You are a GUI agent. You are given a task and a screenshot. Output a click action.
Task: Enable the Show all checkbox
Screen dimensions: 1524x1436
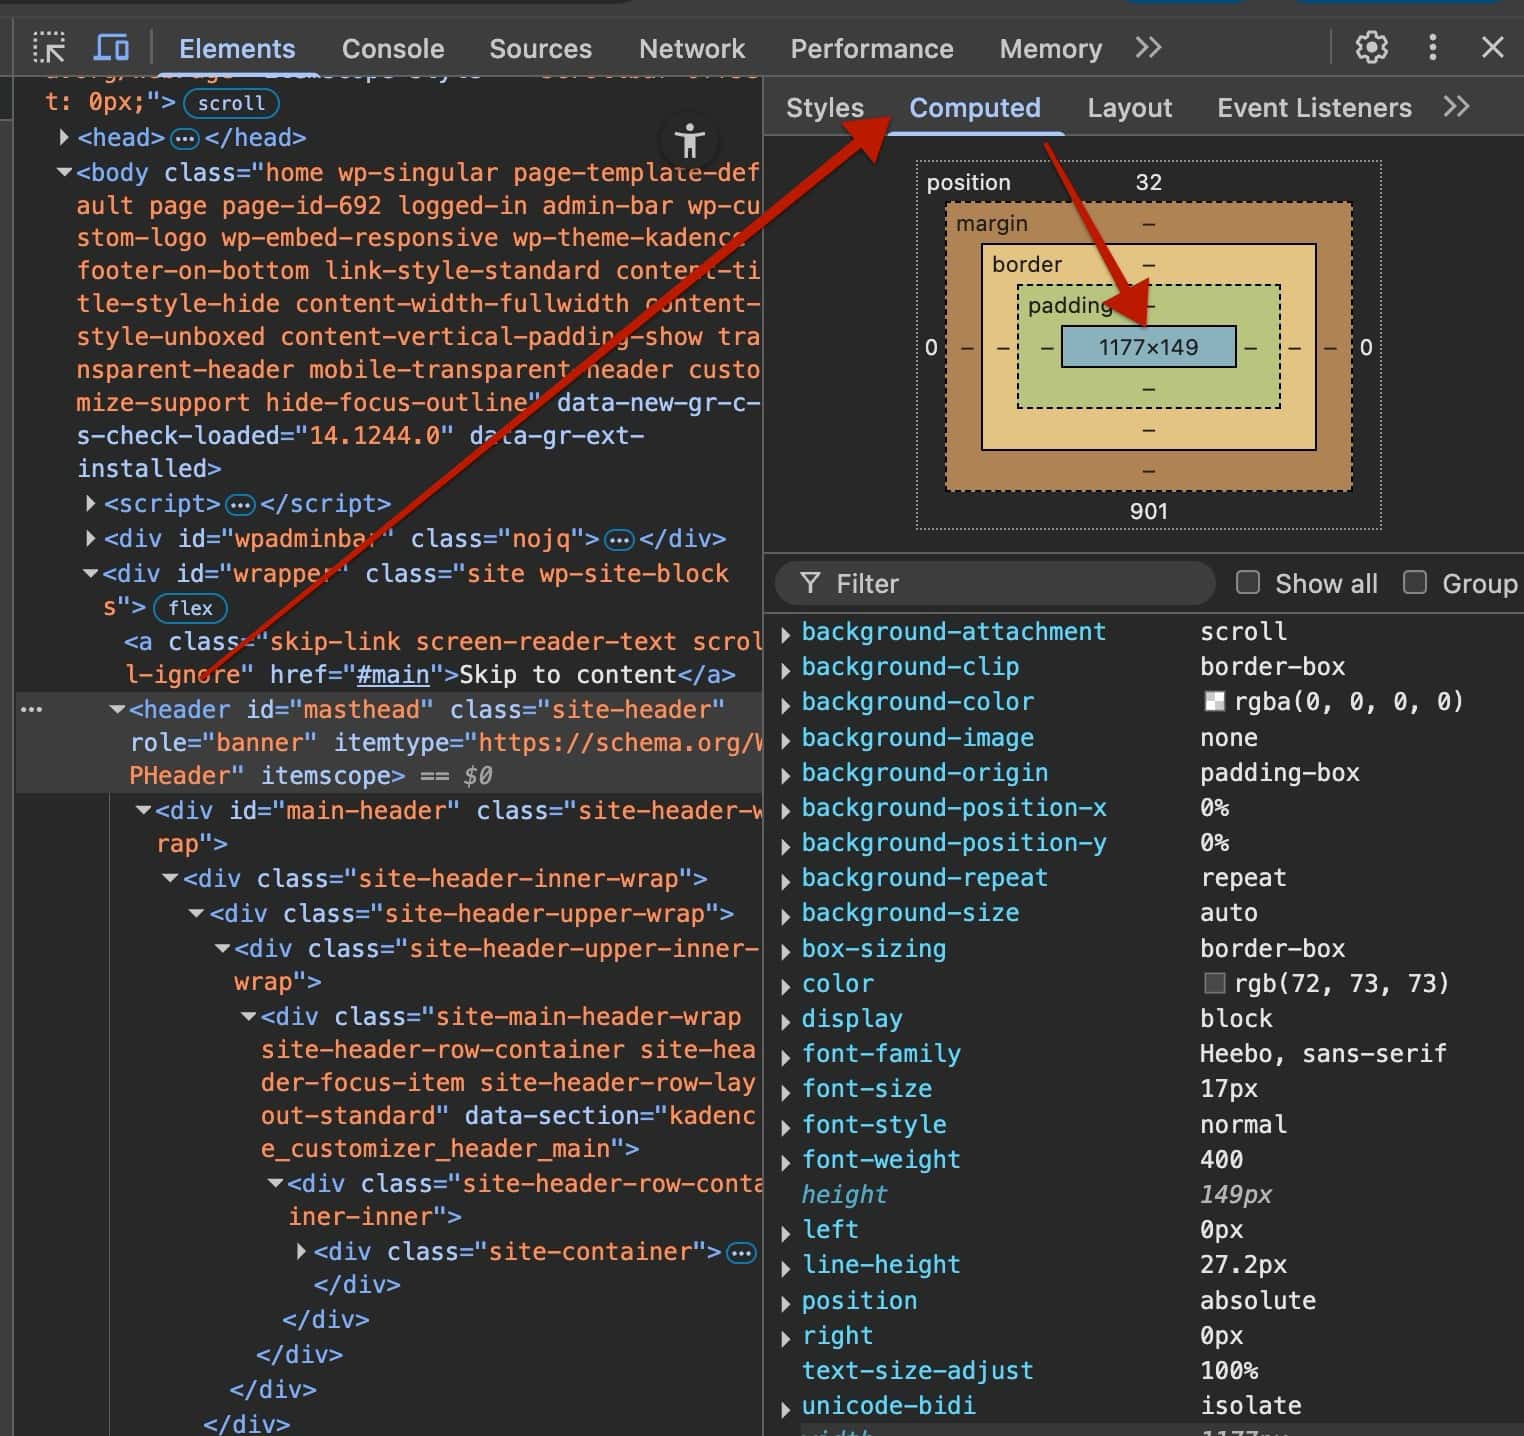coord(1247,583)
